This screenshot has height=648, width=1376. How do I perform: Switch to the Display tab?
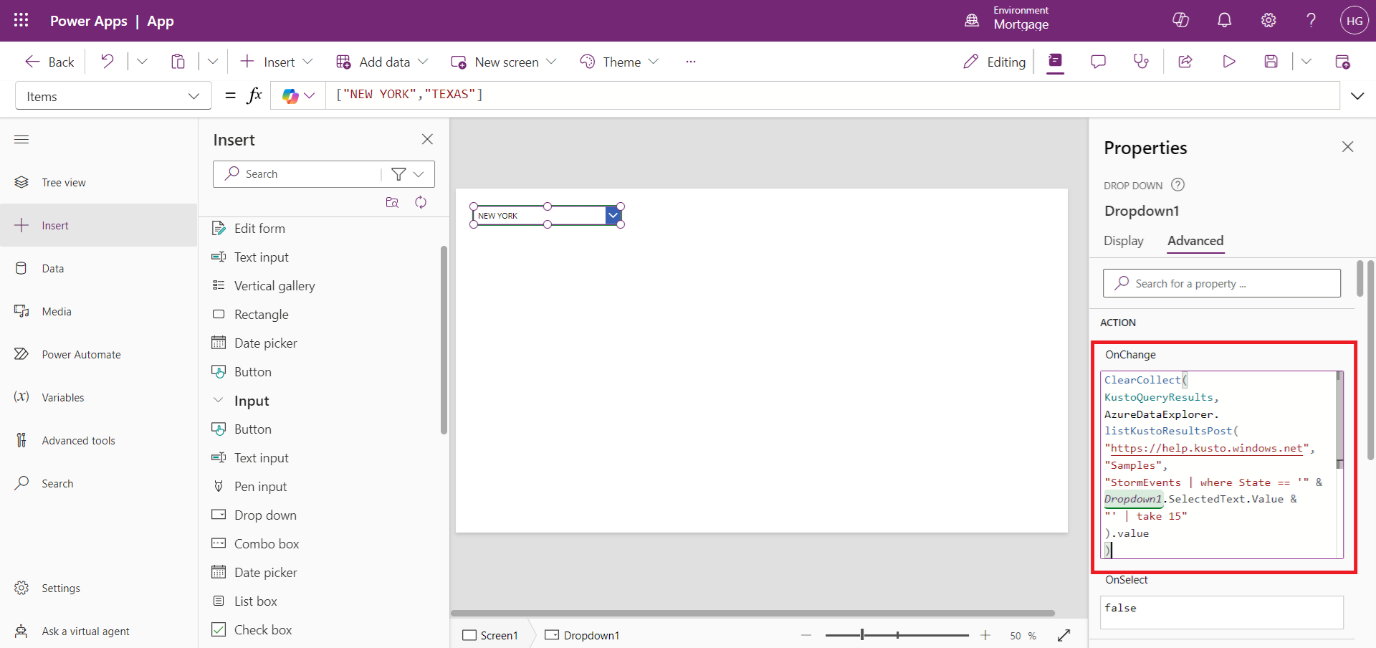(x=1123, y=241)
